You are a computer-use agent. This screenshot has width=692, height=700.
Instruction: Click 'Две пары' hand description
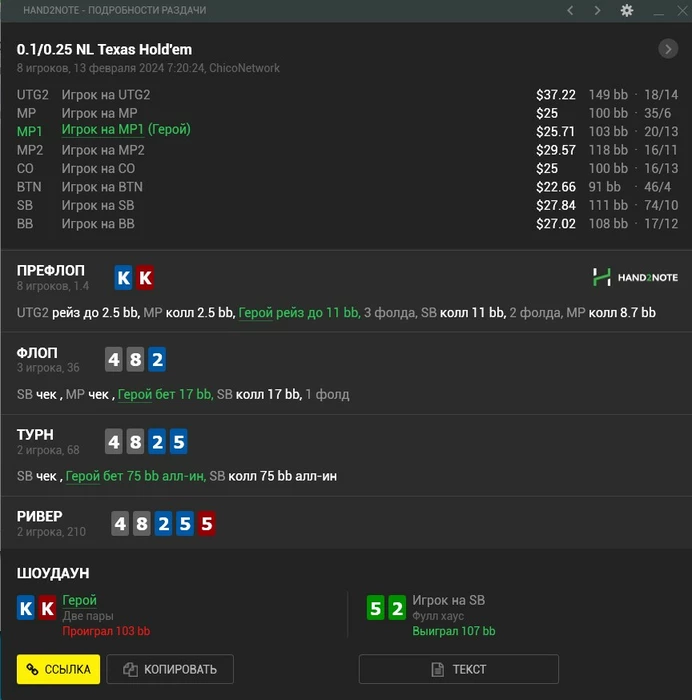coord(88,616)
